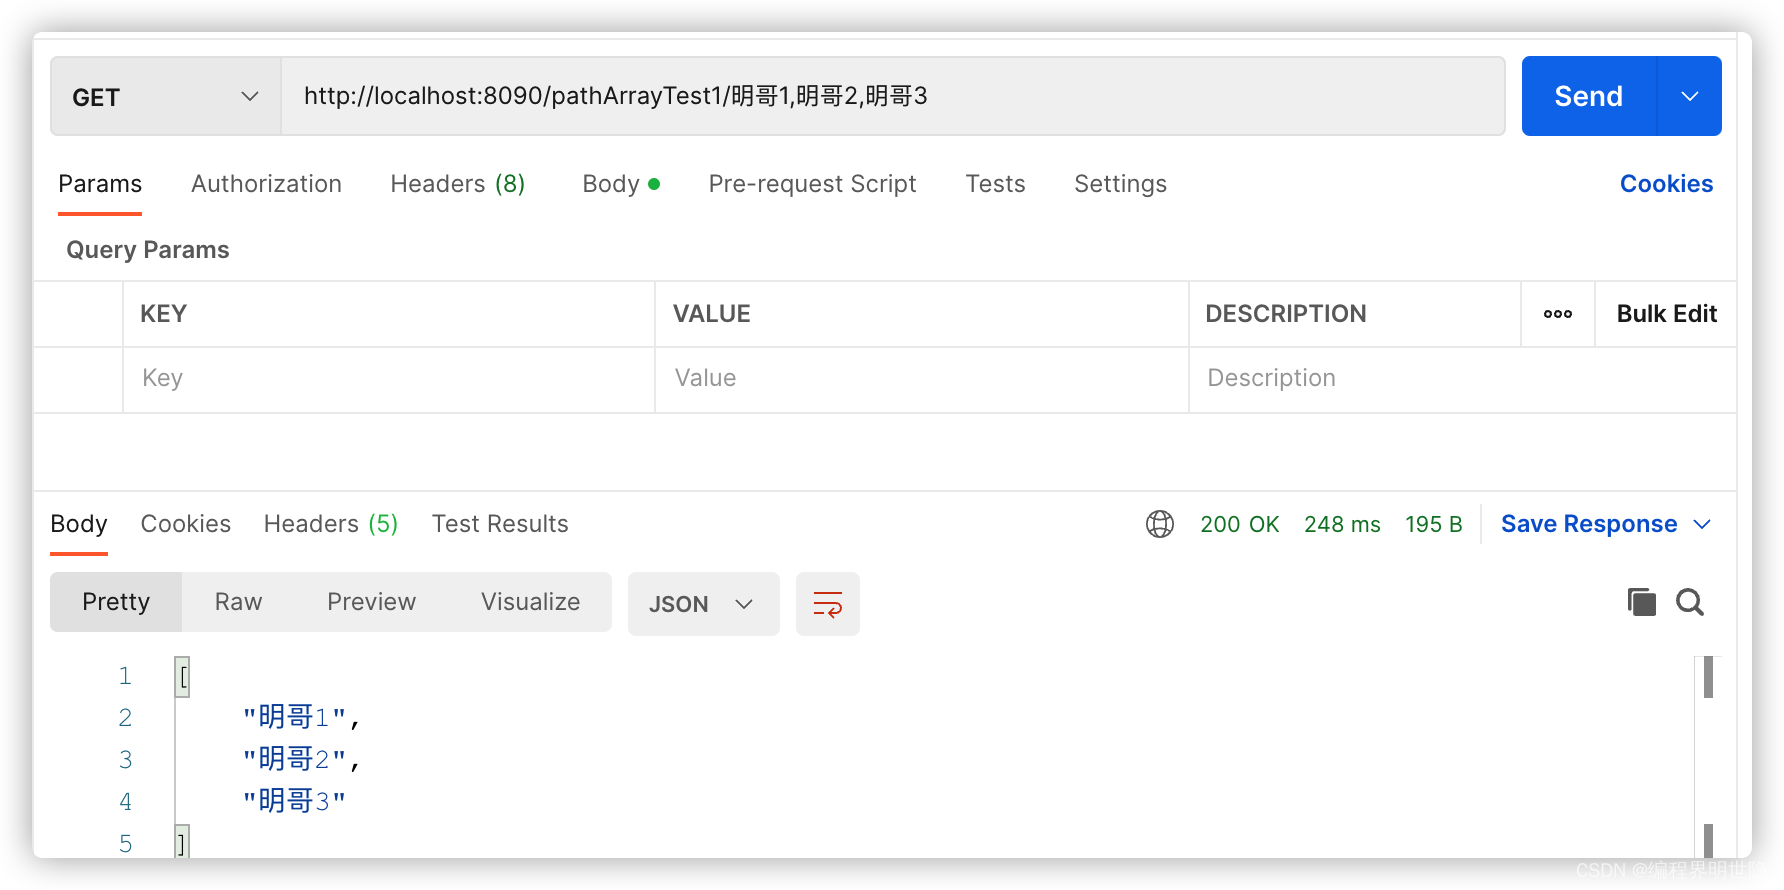
Task: Open the Authorization tab
Action: [x=266, y=184]
